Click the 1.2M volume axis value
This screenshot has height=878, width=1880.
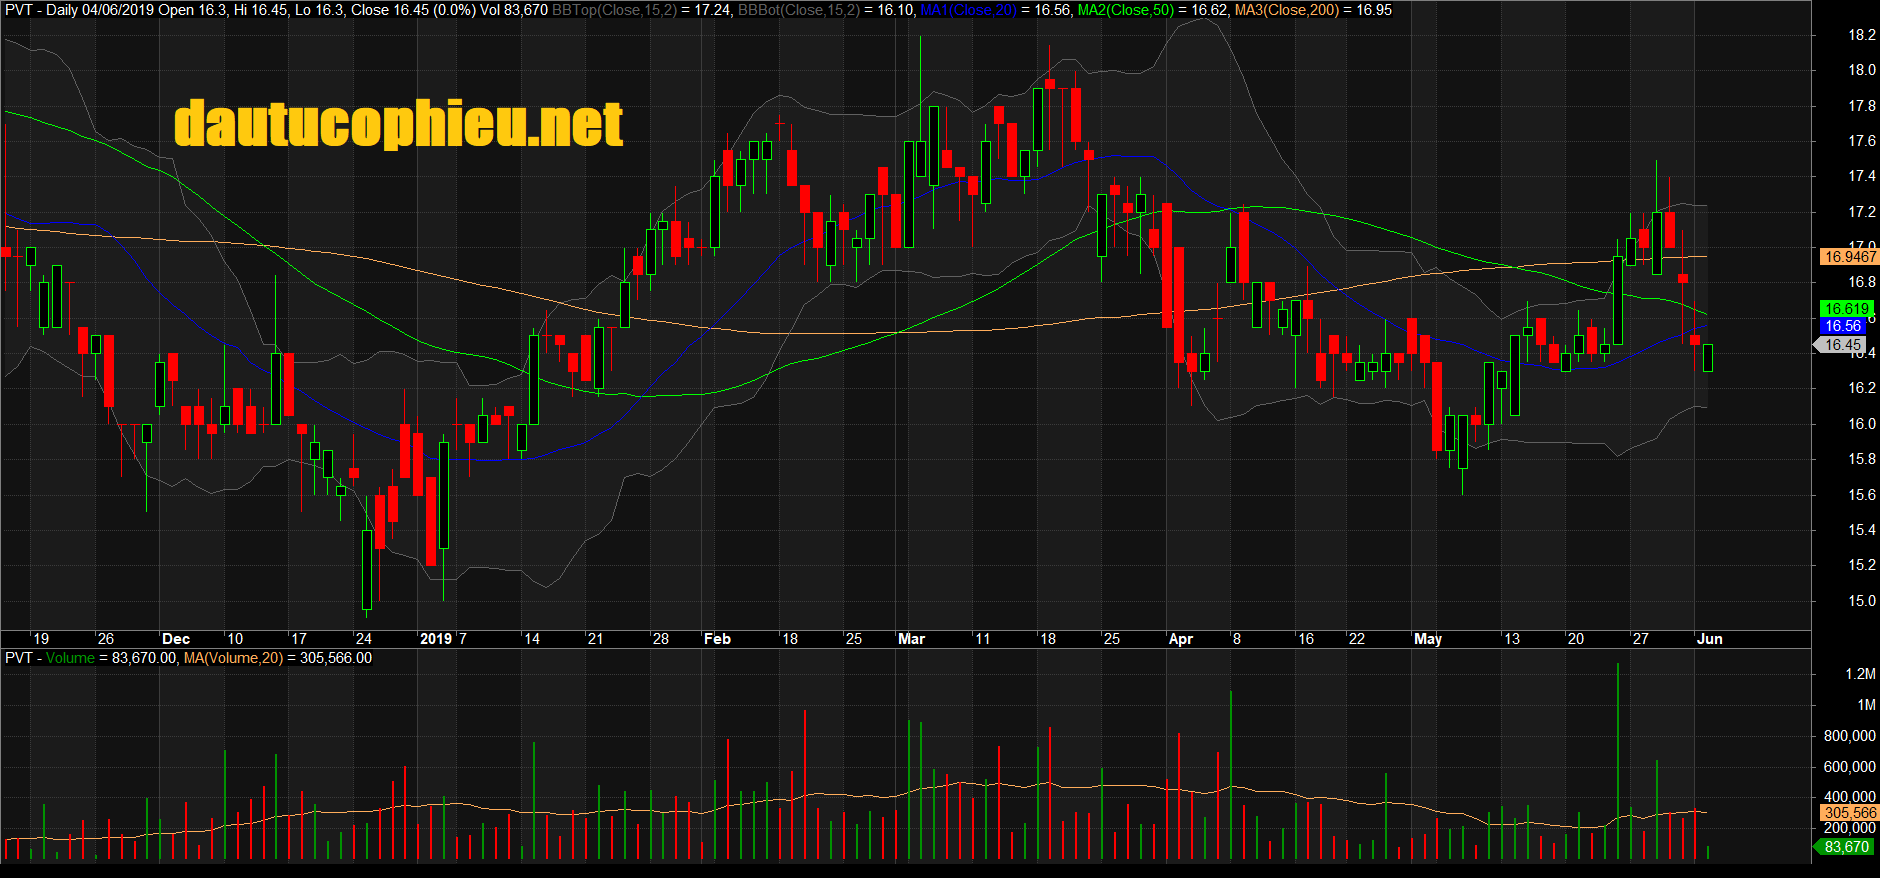1860,674
